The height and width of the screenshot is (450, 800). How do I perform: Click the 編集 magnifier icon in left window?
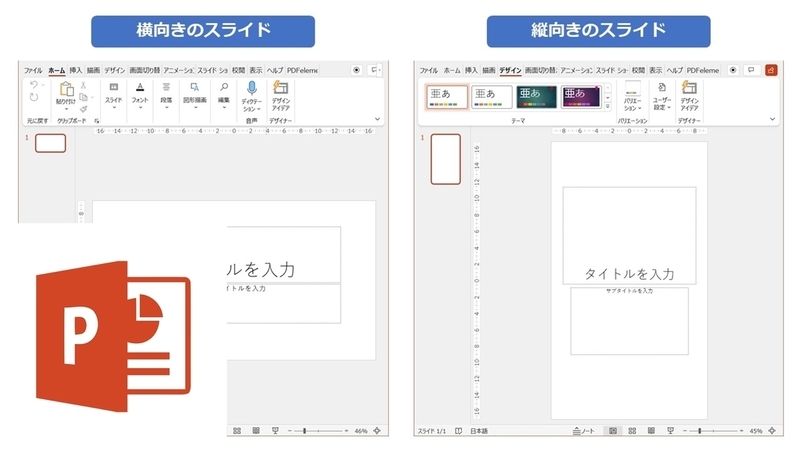click(x=224, y=87)
